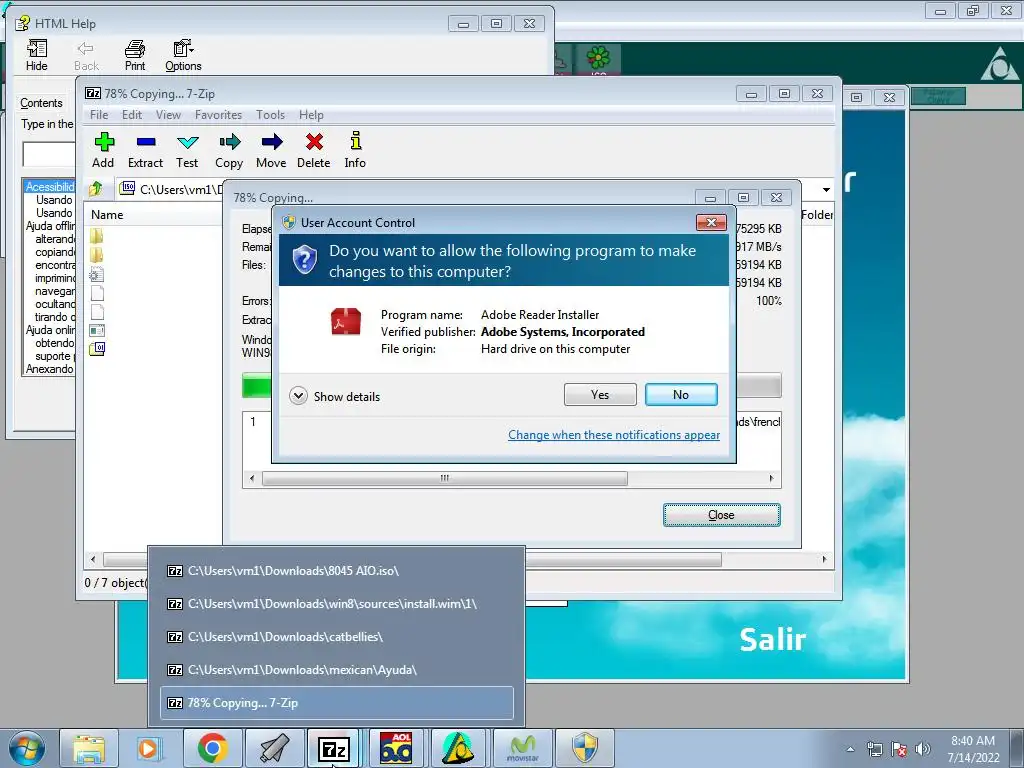Screen dimensions: 1024x768
Task: Open the Tools menu in 7-Zip
Action: tap(270, 115)
